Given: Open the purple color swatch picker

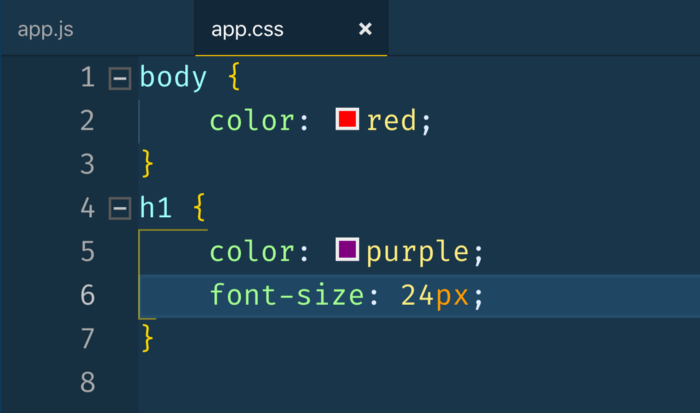Looking at the screenshot, I should 347,251.
